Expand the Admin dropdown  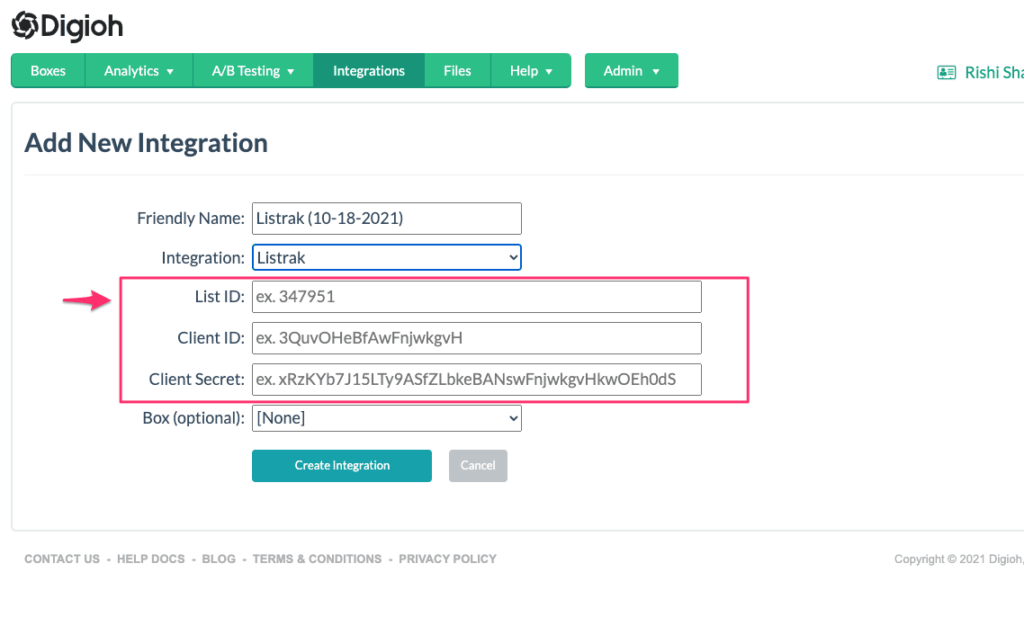coord(631,70)
